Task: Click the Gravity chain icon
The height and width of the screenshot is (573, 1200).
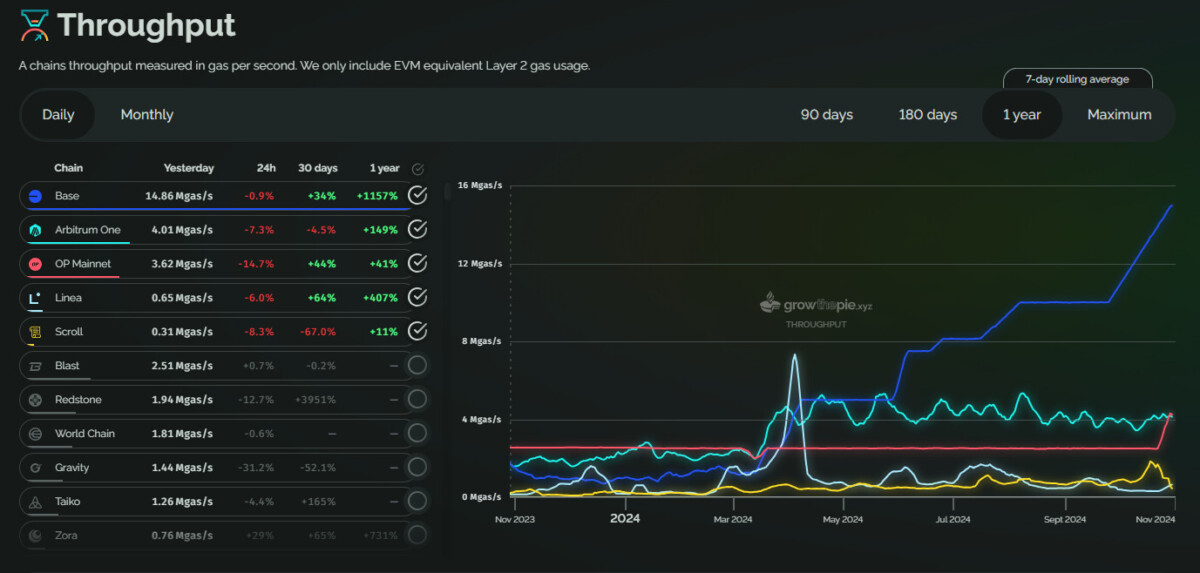Action: point(35,468)
